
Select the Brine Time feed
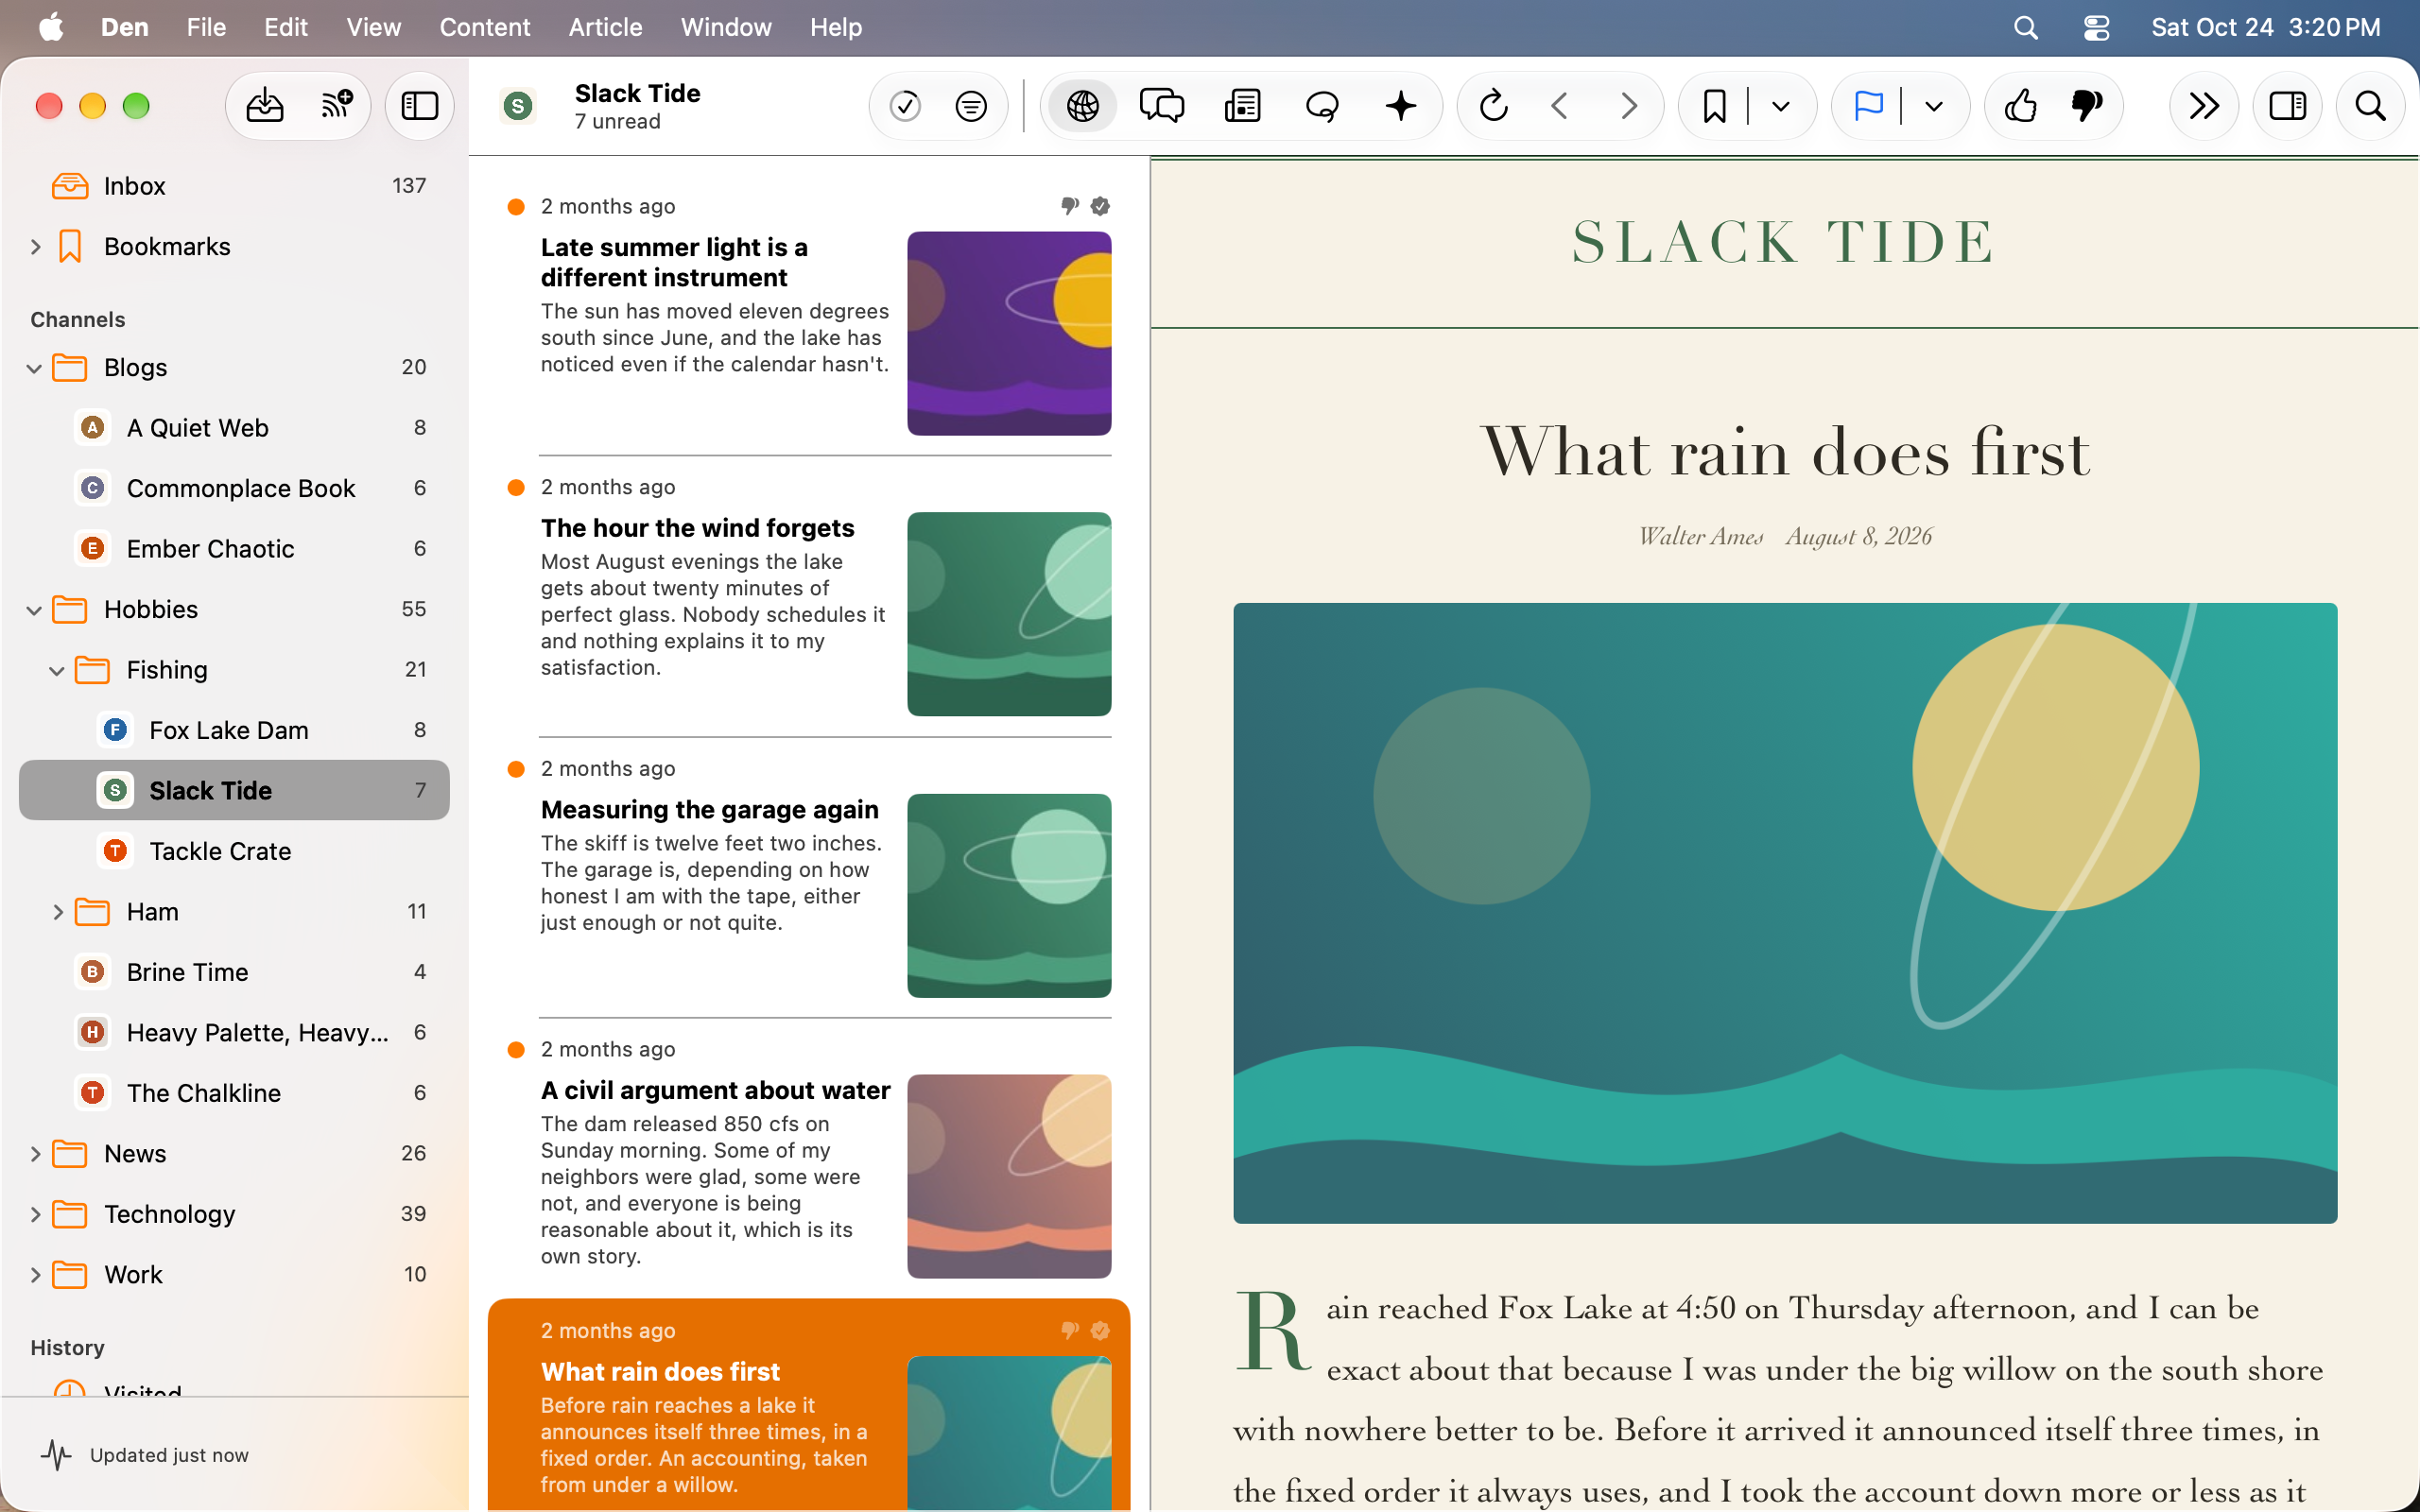click(234, 972)
